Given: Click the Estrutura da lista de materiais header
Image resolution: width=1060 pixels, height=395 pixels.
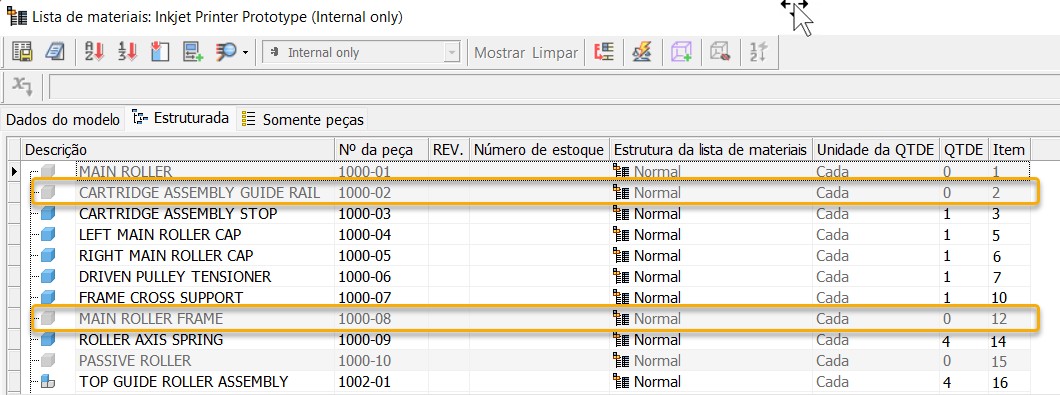Looking at the screenshot, I should click(710, 149).
